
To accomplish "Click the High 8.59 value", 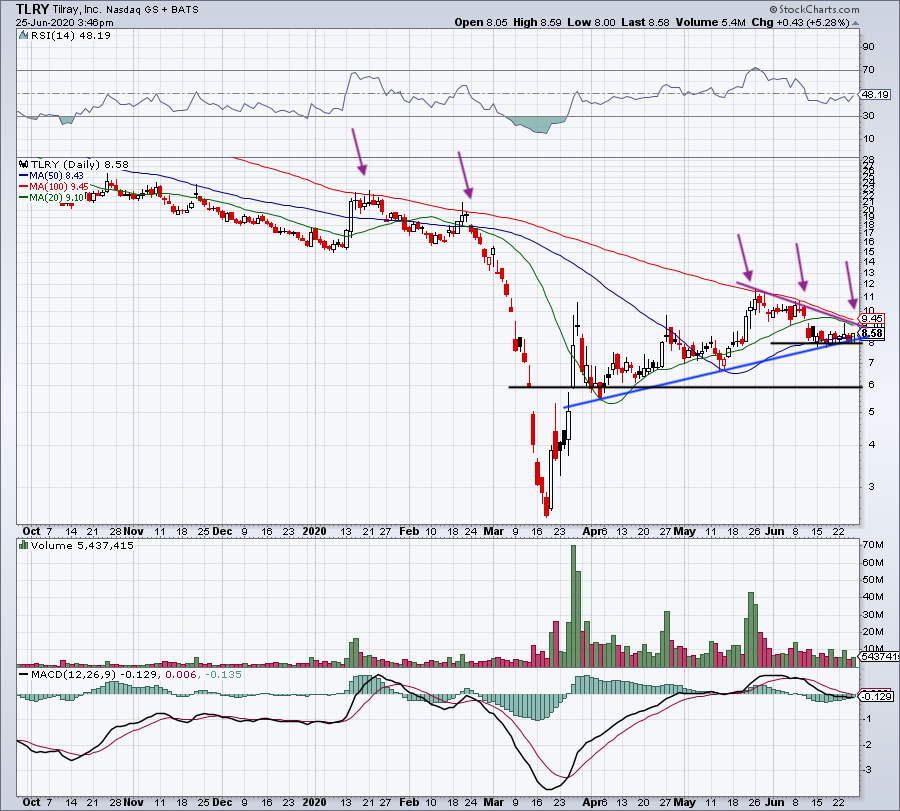I will coord(537,22).
